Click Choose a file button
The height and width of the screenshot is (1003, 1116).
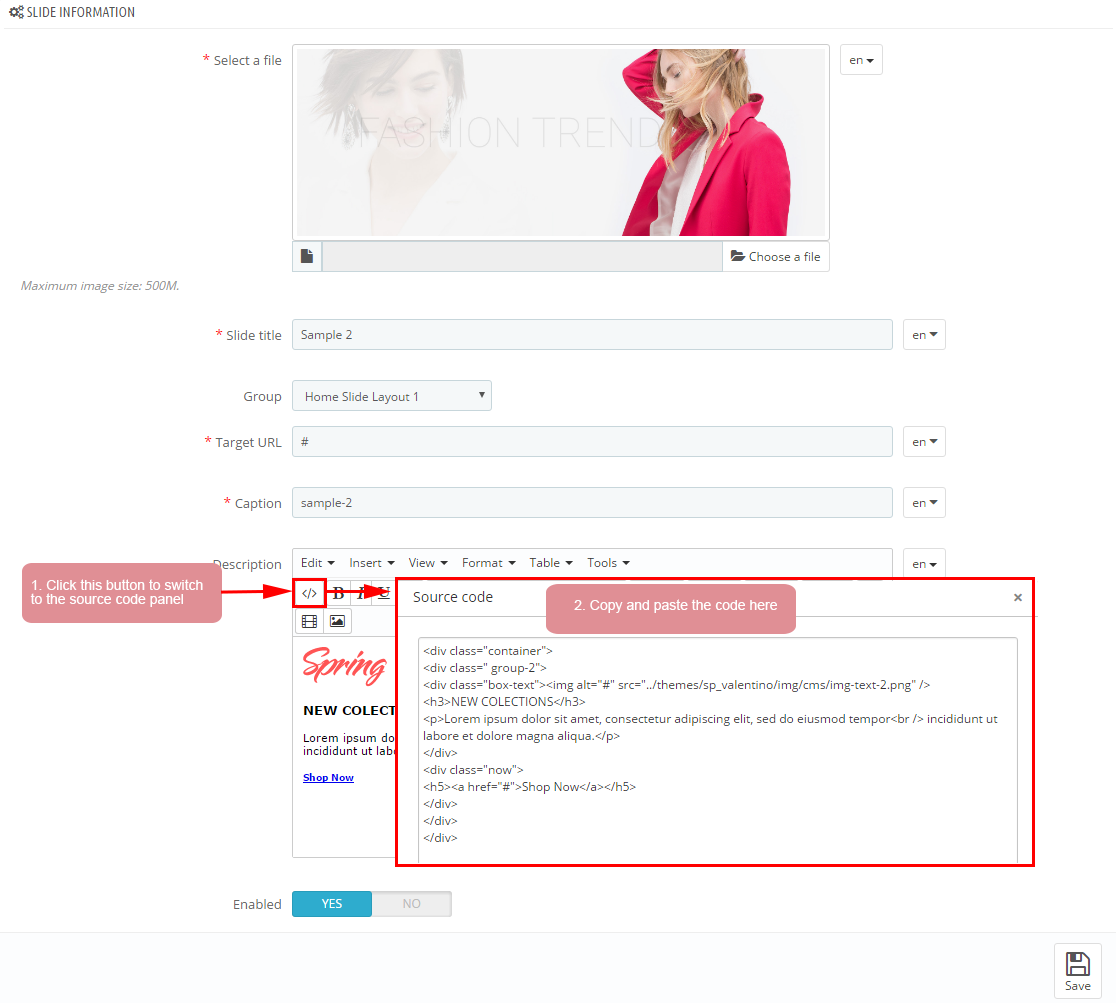pos(776,256)
